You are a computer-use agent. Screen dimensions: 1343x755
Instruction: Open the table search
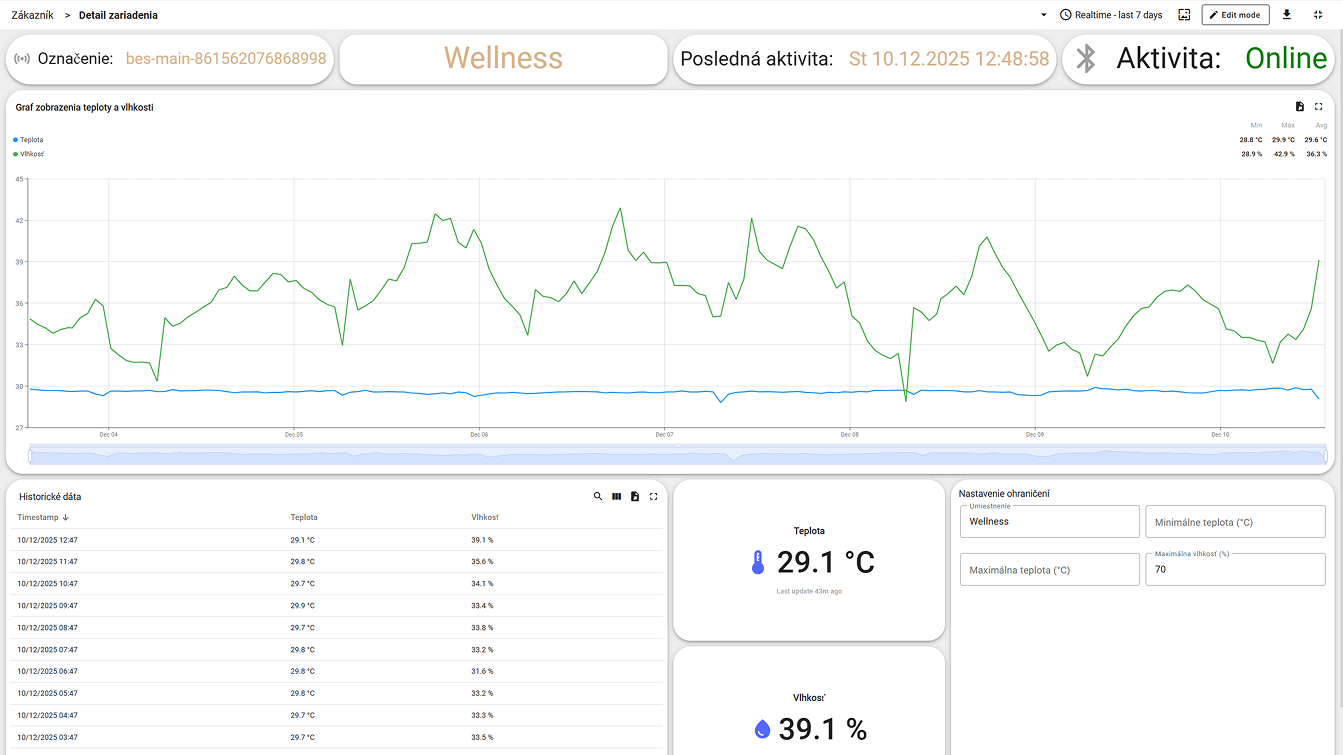coord(598,496)
